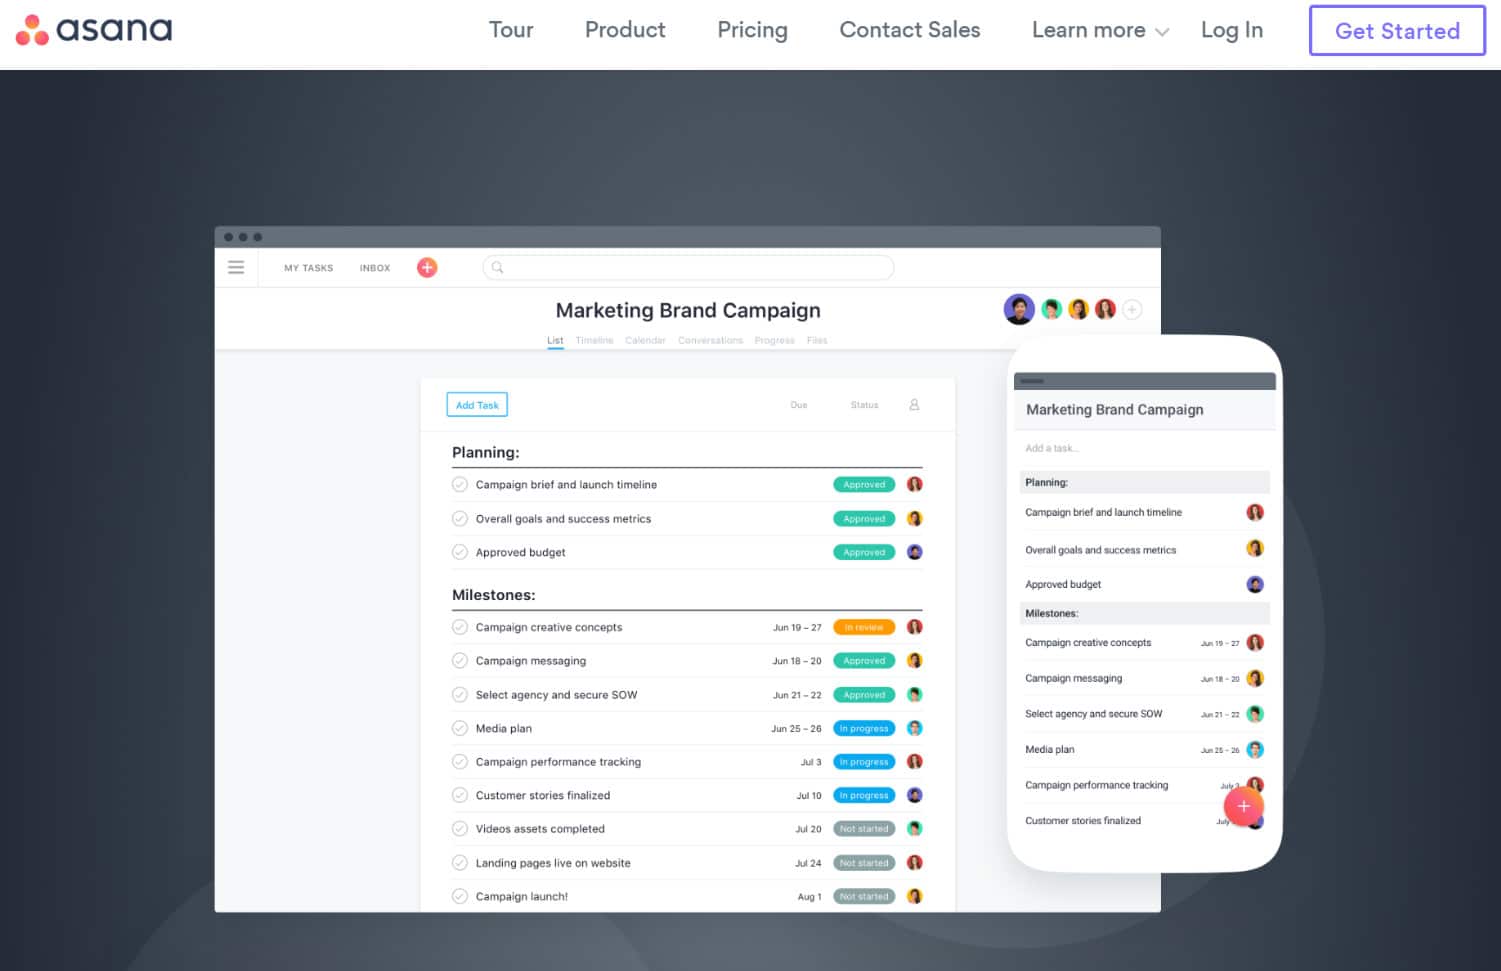
Task: Mark Media plan task complete
Action: (x=460, y=728)
